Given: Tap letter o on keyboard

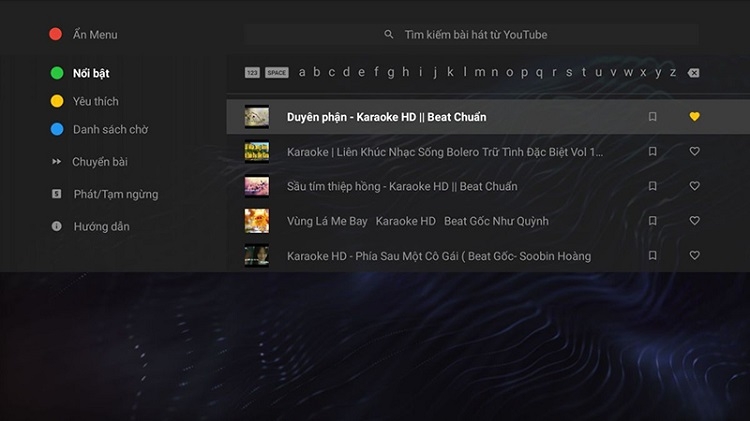Looking at the screenshot, I should click(x=509, y=72).
